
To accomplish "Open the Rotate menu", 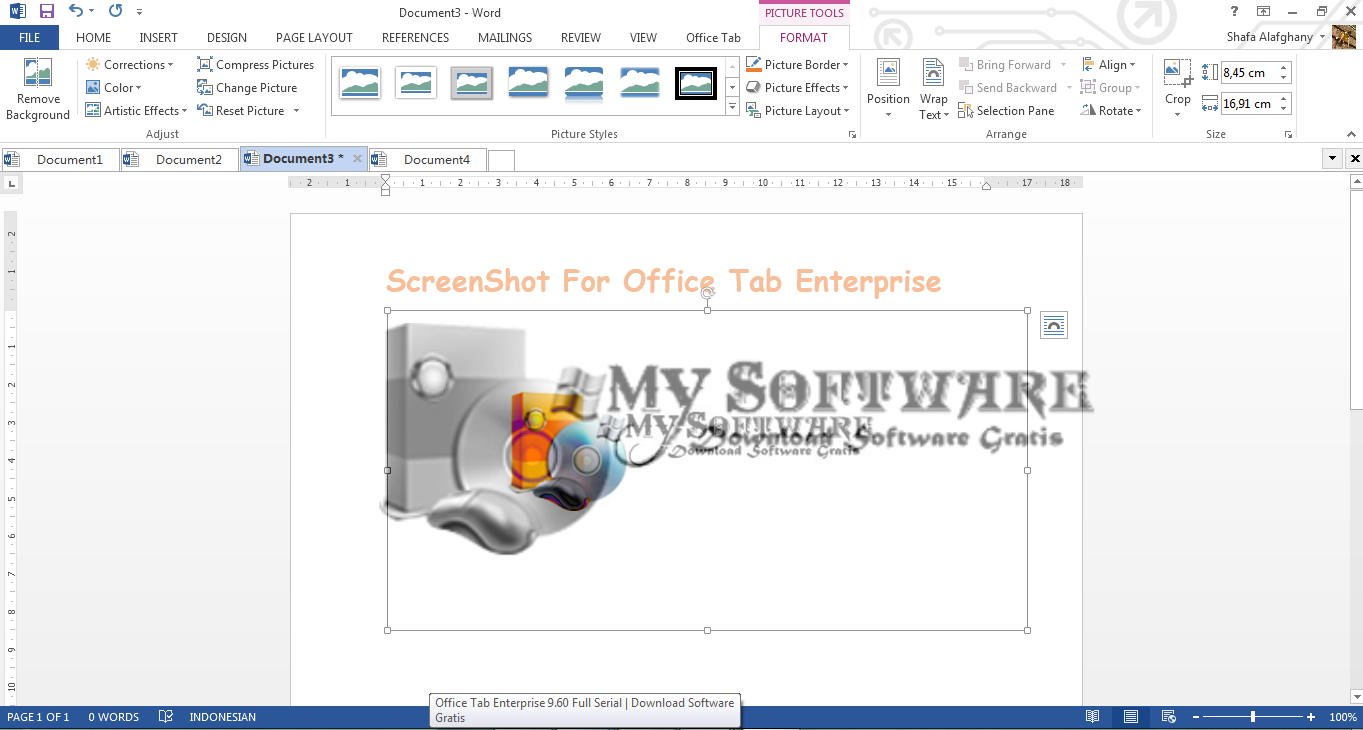I will click(1111, 111).
